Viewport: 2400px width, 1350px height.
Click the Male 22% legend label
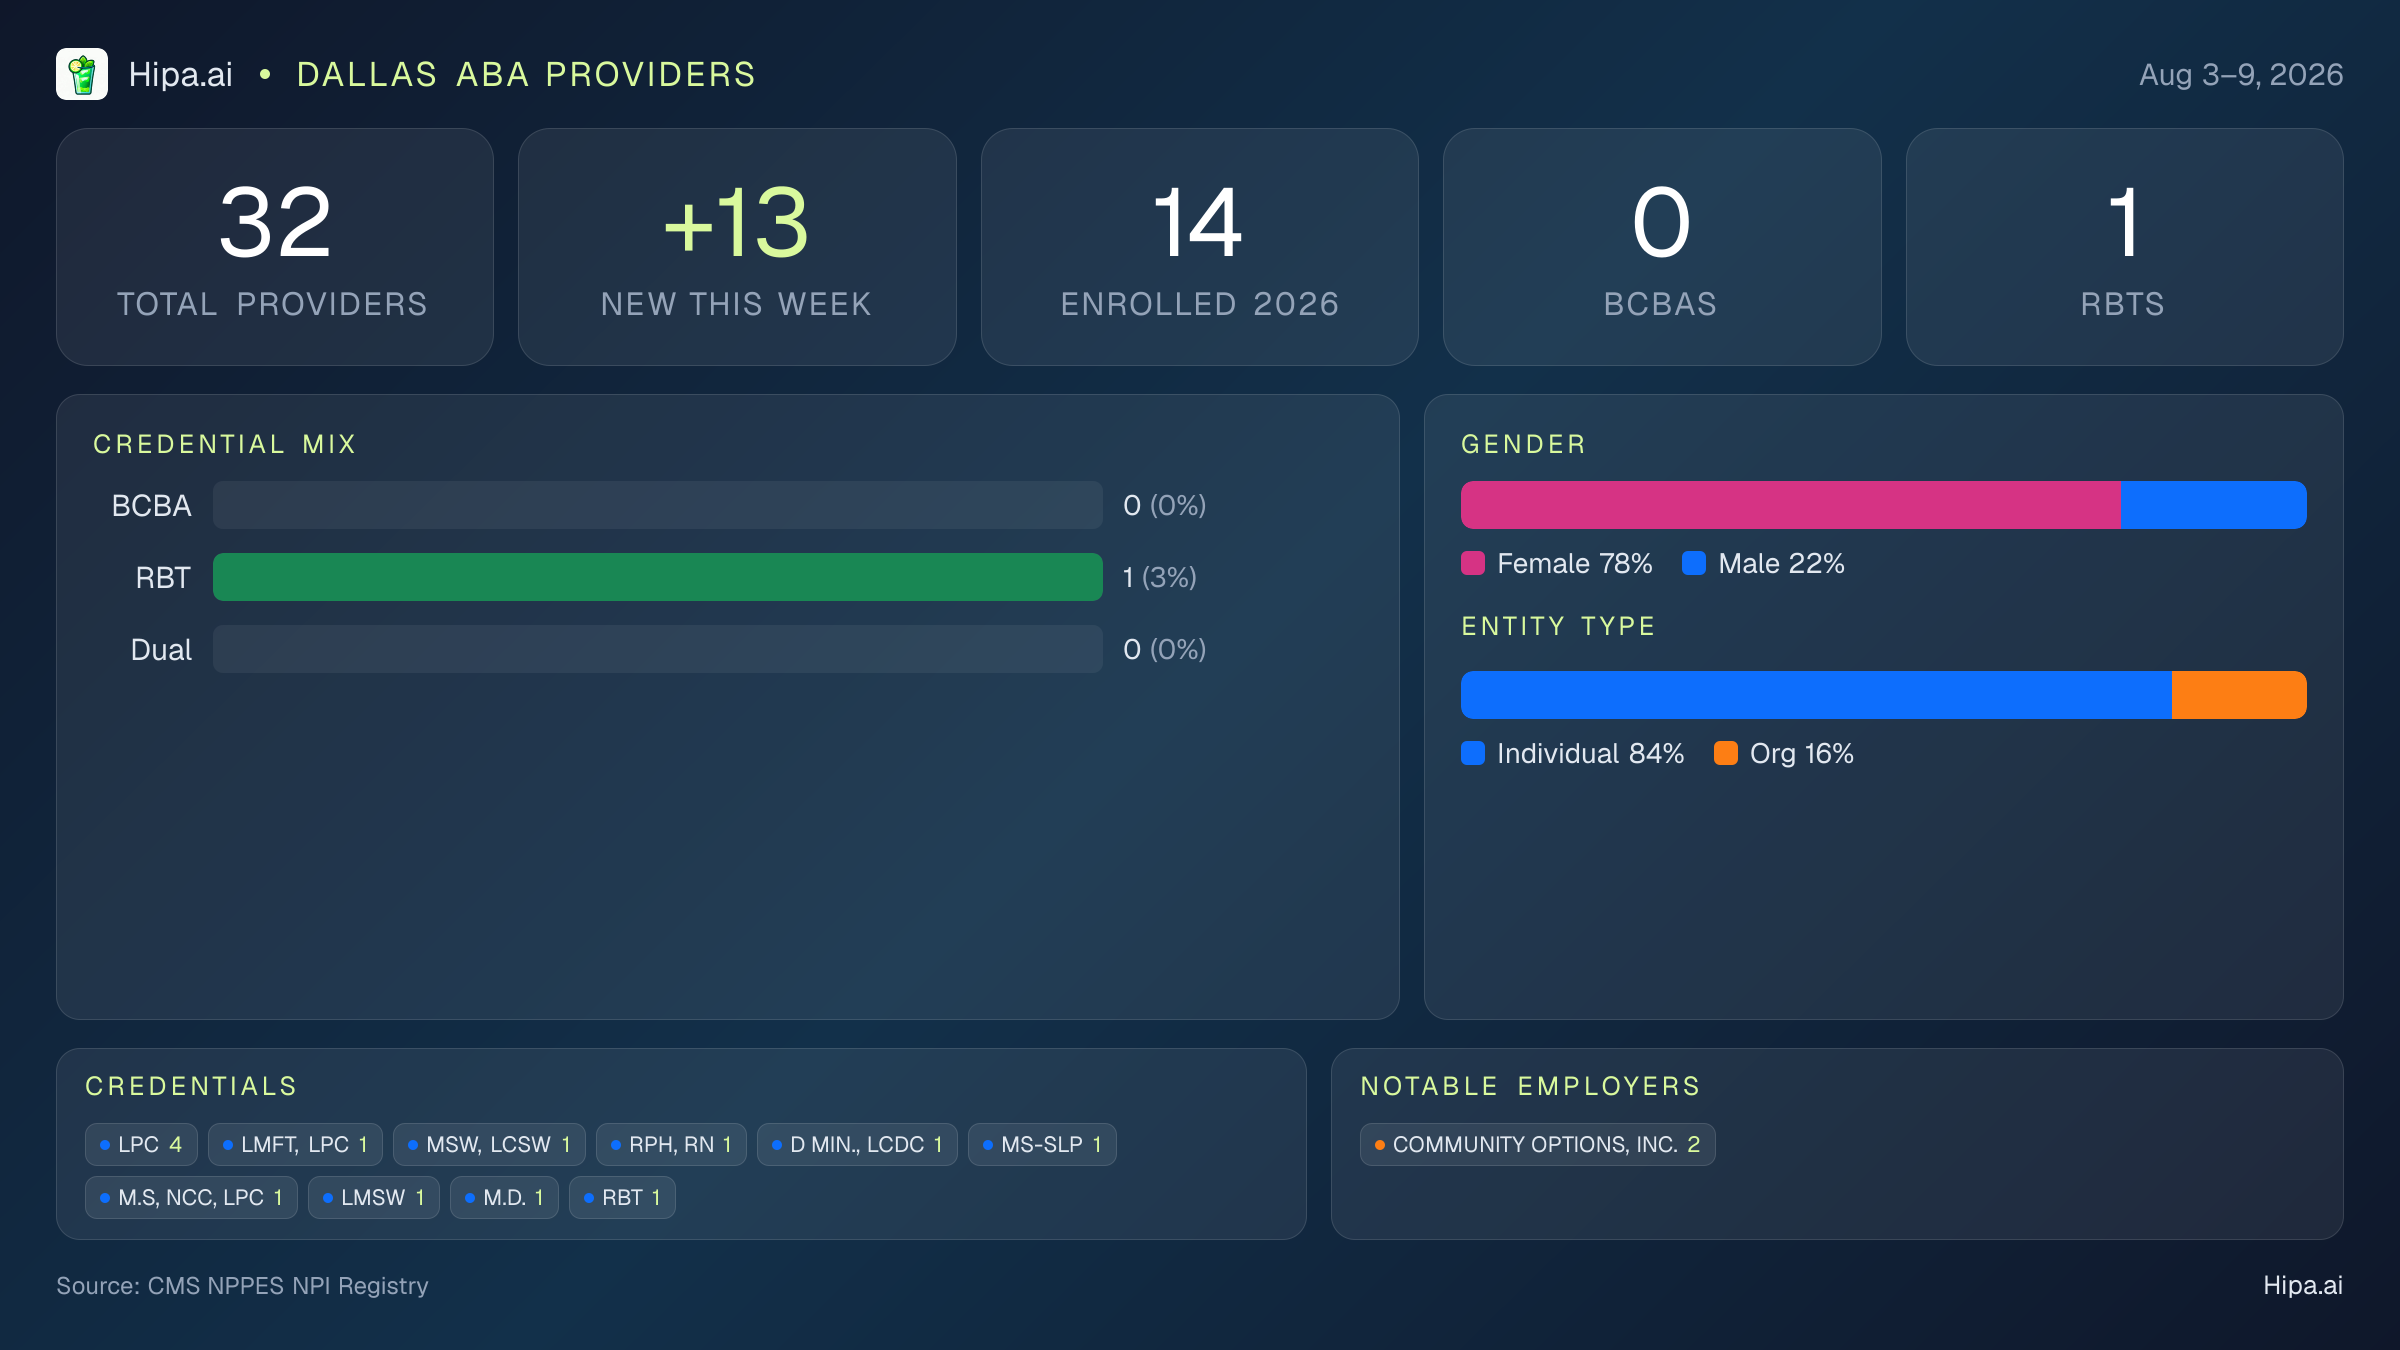[x=1782, y=563]
